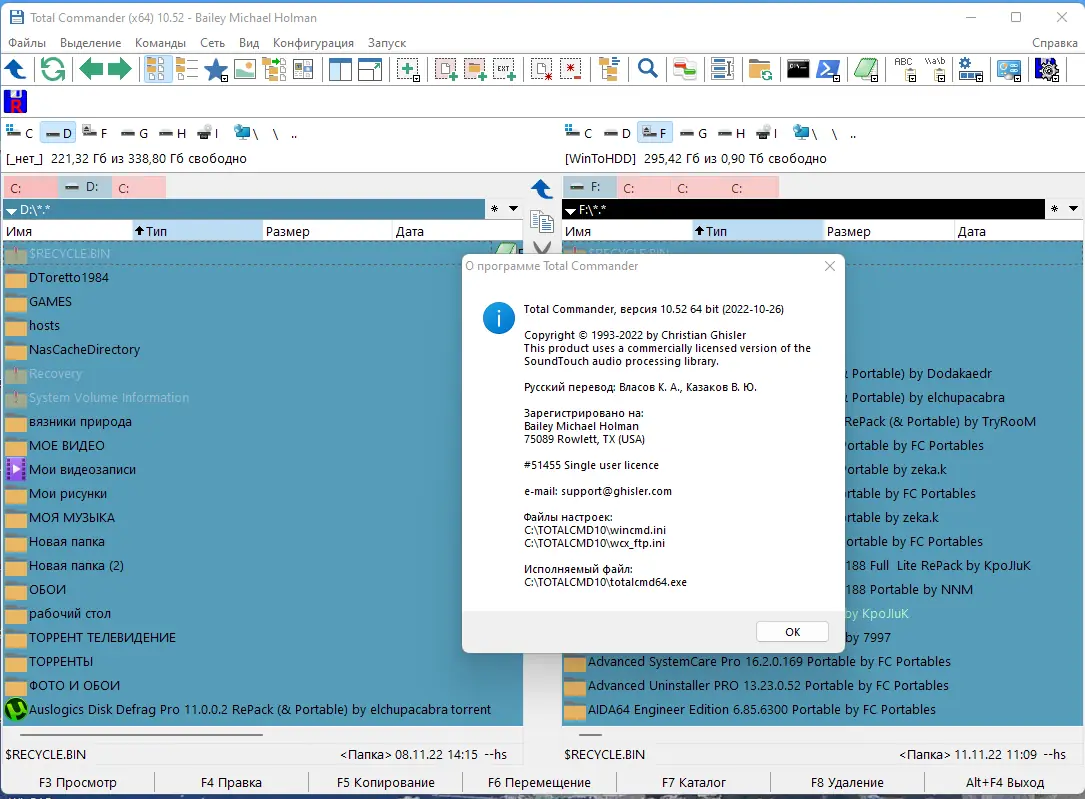The image size is (1085, 799).
Task: Open the search magnifier tool
Action: [647, 69]
